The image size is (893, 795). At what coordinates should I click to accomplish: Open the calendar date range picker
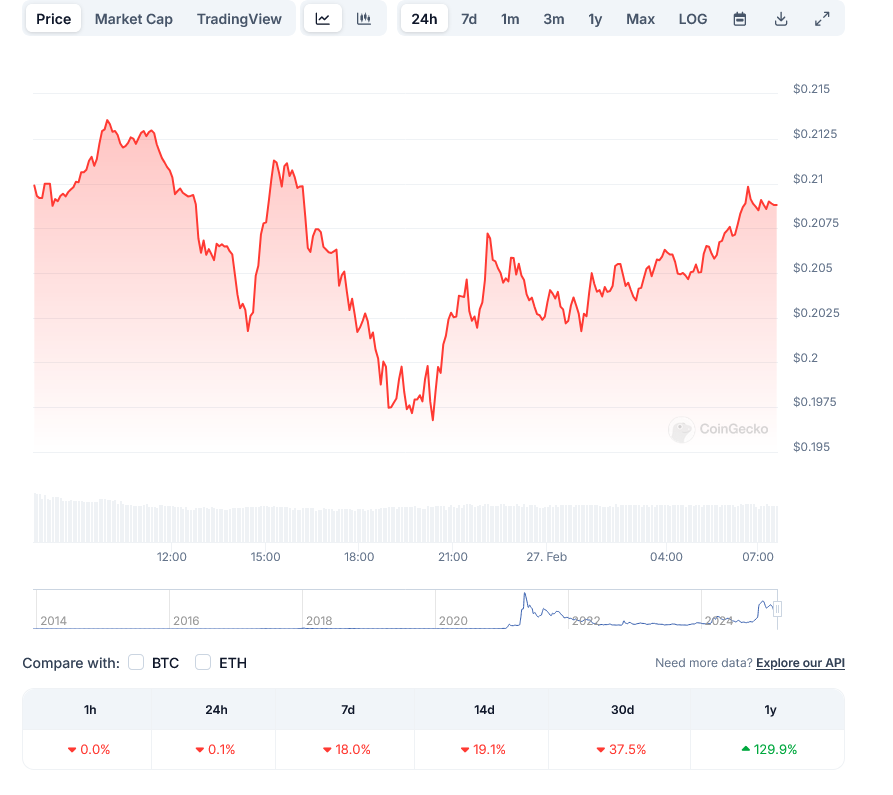point(740,19)
